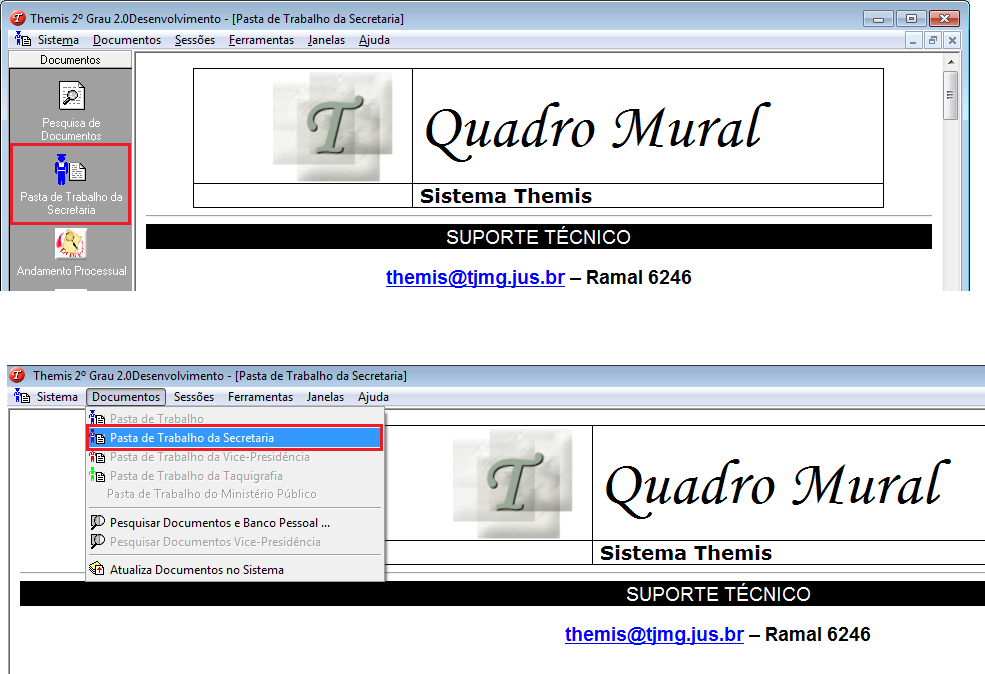Restore the inner document window in top window
The height and width of the screenshot is (674, 985).
(933, 41)
